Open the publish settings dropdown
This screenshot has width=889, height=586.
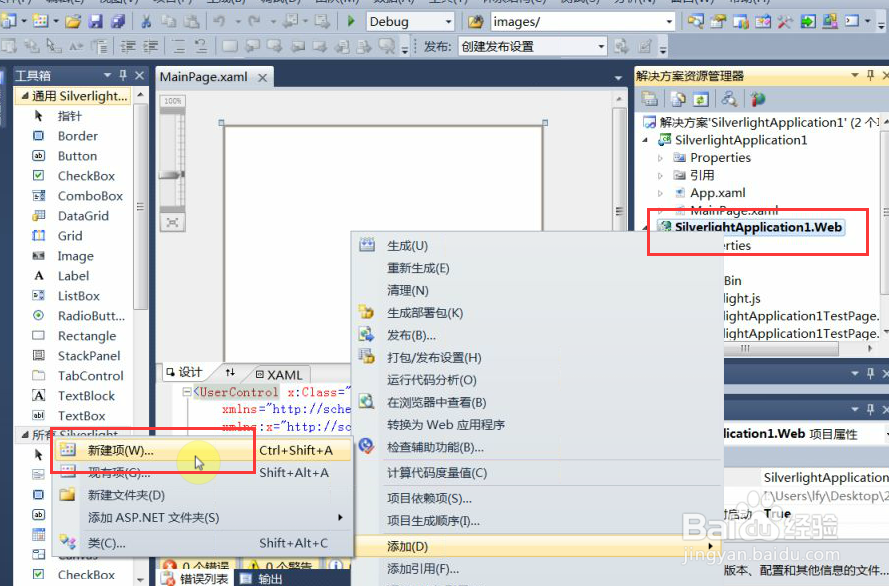click(x=601, y=46)
